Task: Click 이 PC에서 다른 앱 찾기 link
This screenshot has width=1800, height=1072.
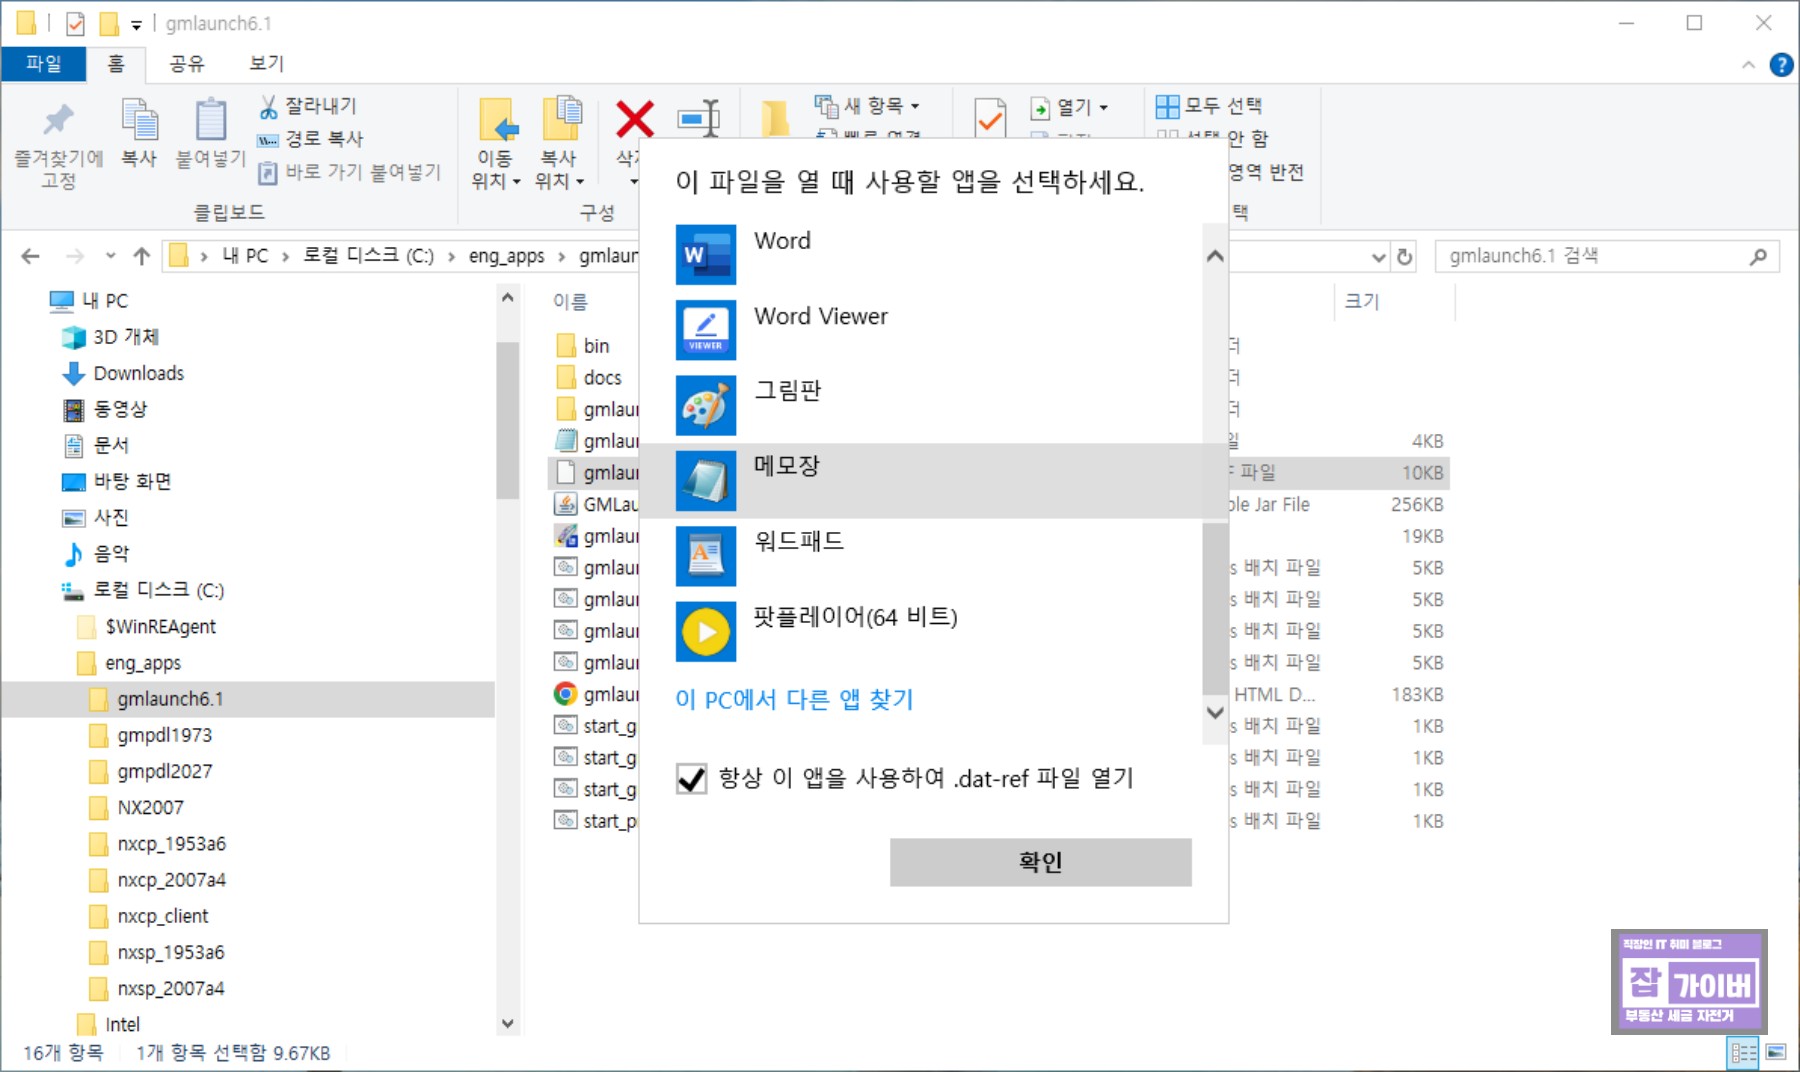Action: [x=794, y=699]
